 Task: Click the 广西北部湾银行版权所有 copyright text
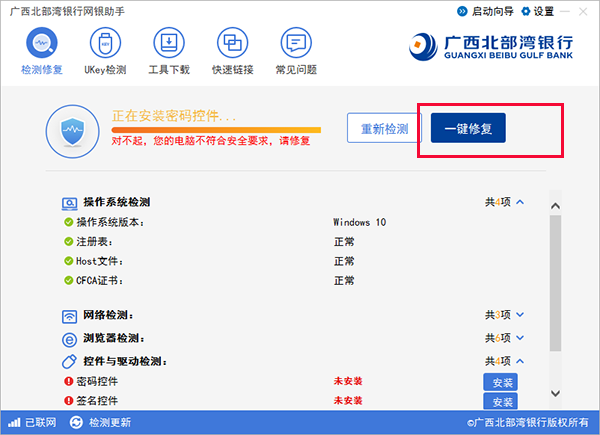[528, 422]
